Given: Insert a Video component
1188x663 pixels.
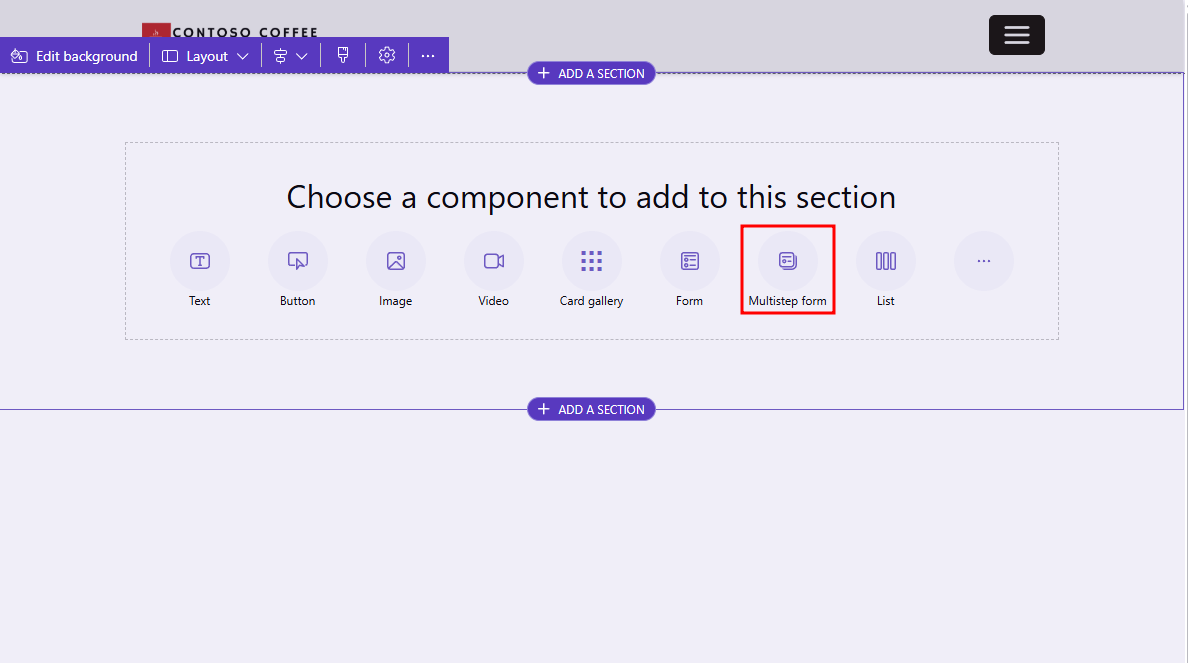Looking at the screenshot, I should coord(493,262).
